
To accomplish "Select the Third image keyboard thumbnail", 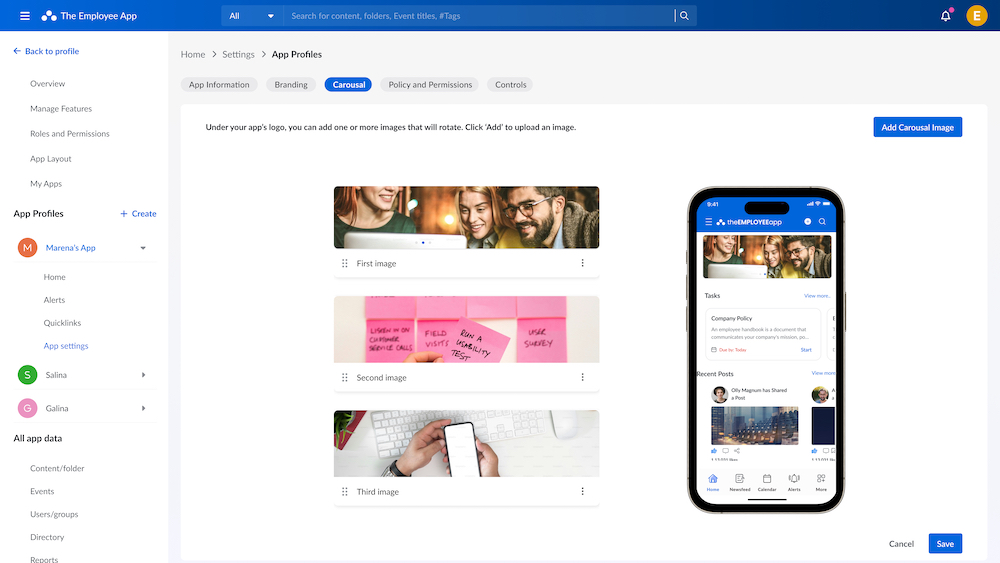I will pos(466,444).
